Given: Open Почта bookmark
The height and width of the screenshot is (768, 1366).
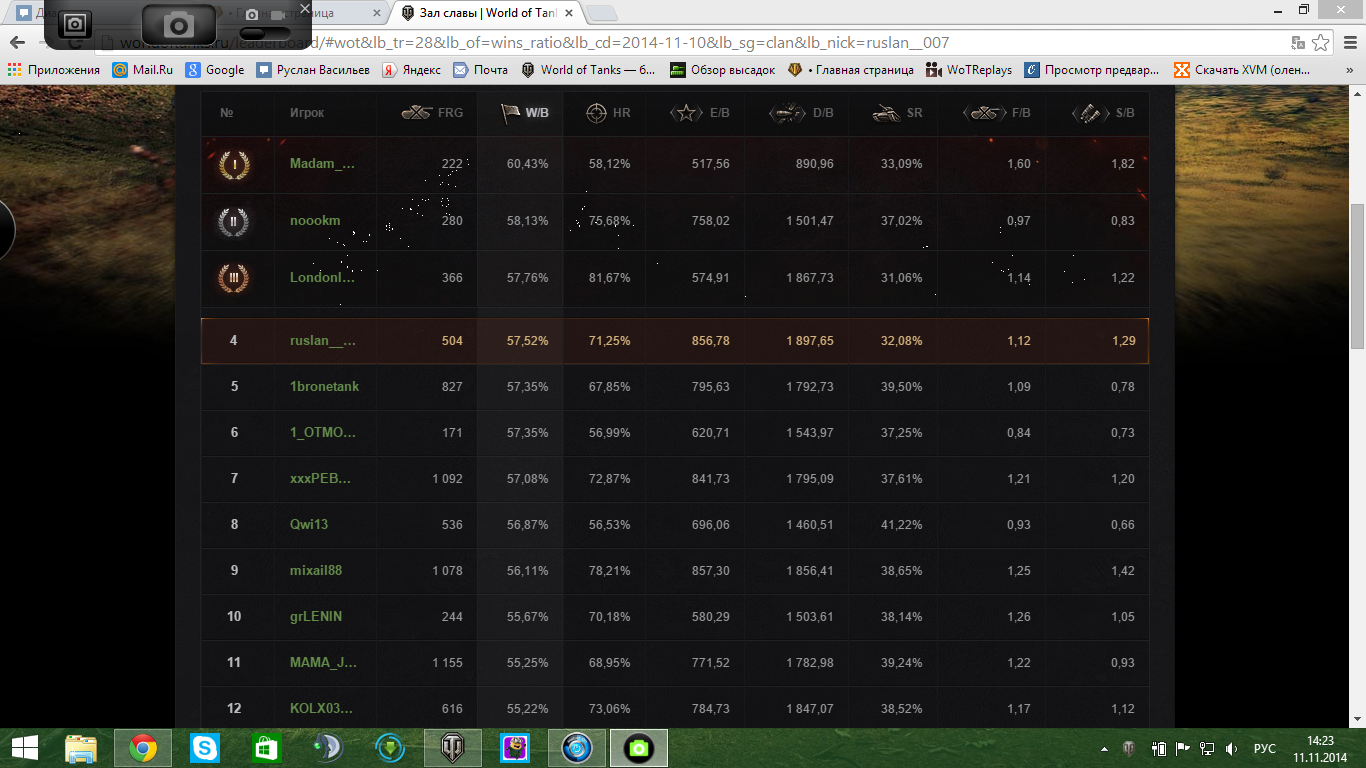Looking at the screenshot, I should tap(481, 70).
